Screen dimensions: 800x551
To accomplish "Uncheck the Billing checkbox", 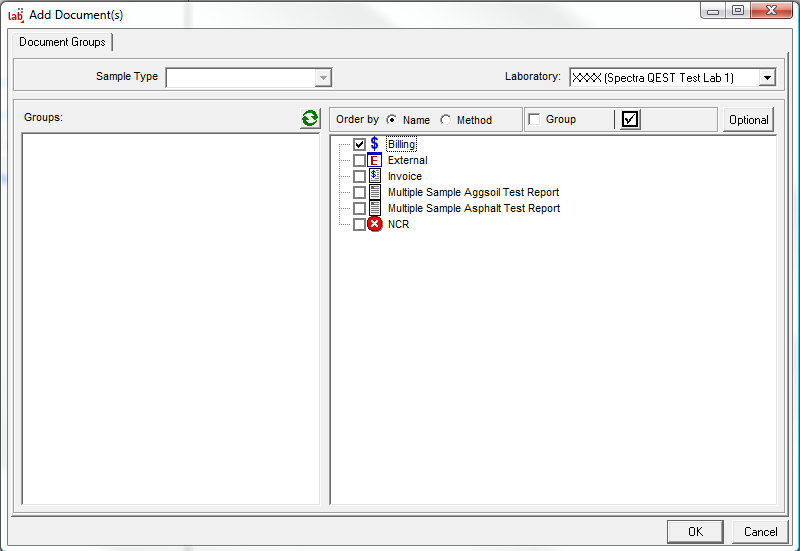I will click(x=359, y=144).
